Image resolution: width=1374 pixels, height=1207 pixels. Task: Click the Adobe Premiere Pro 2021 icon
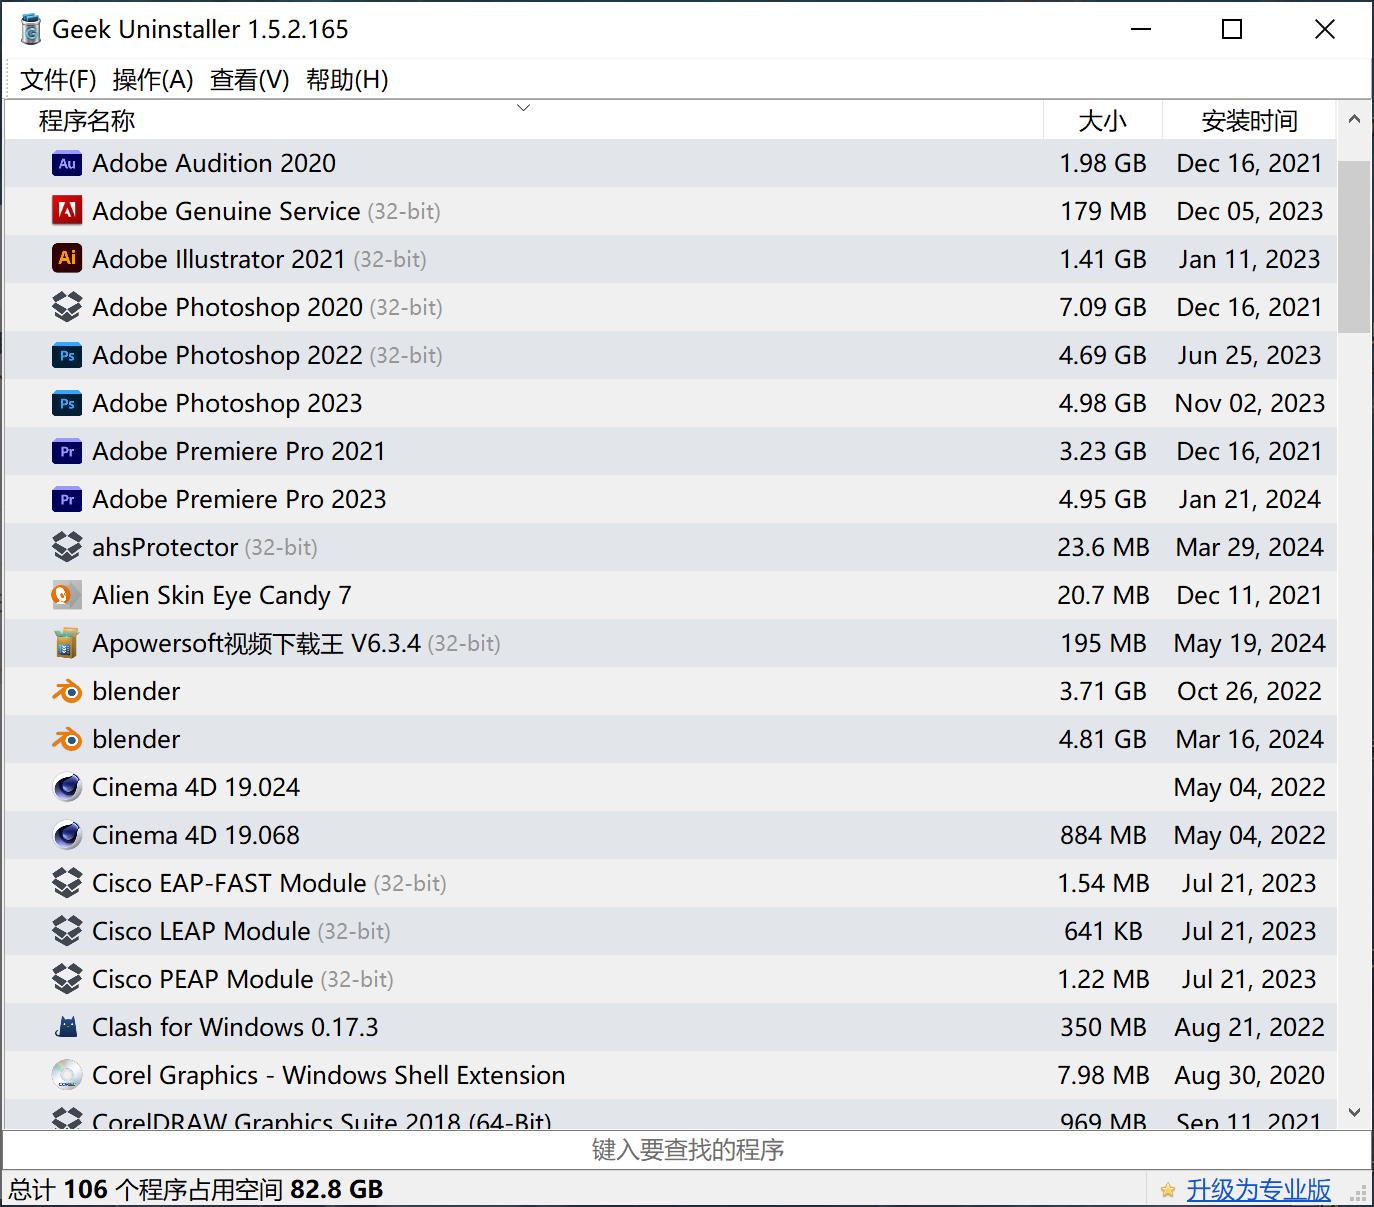click(x=67, y=451)
